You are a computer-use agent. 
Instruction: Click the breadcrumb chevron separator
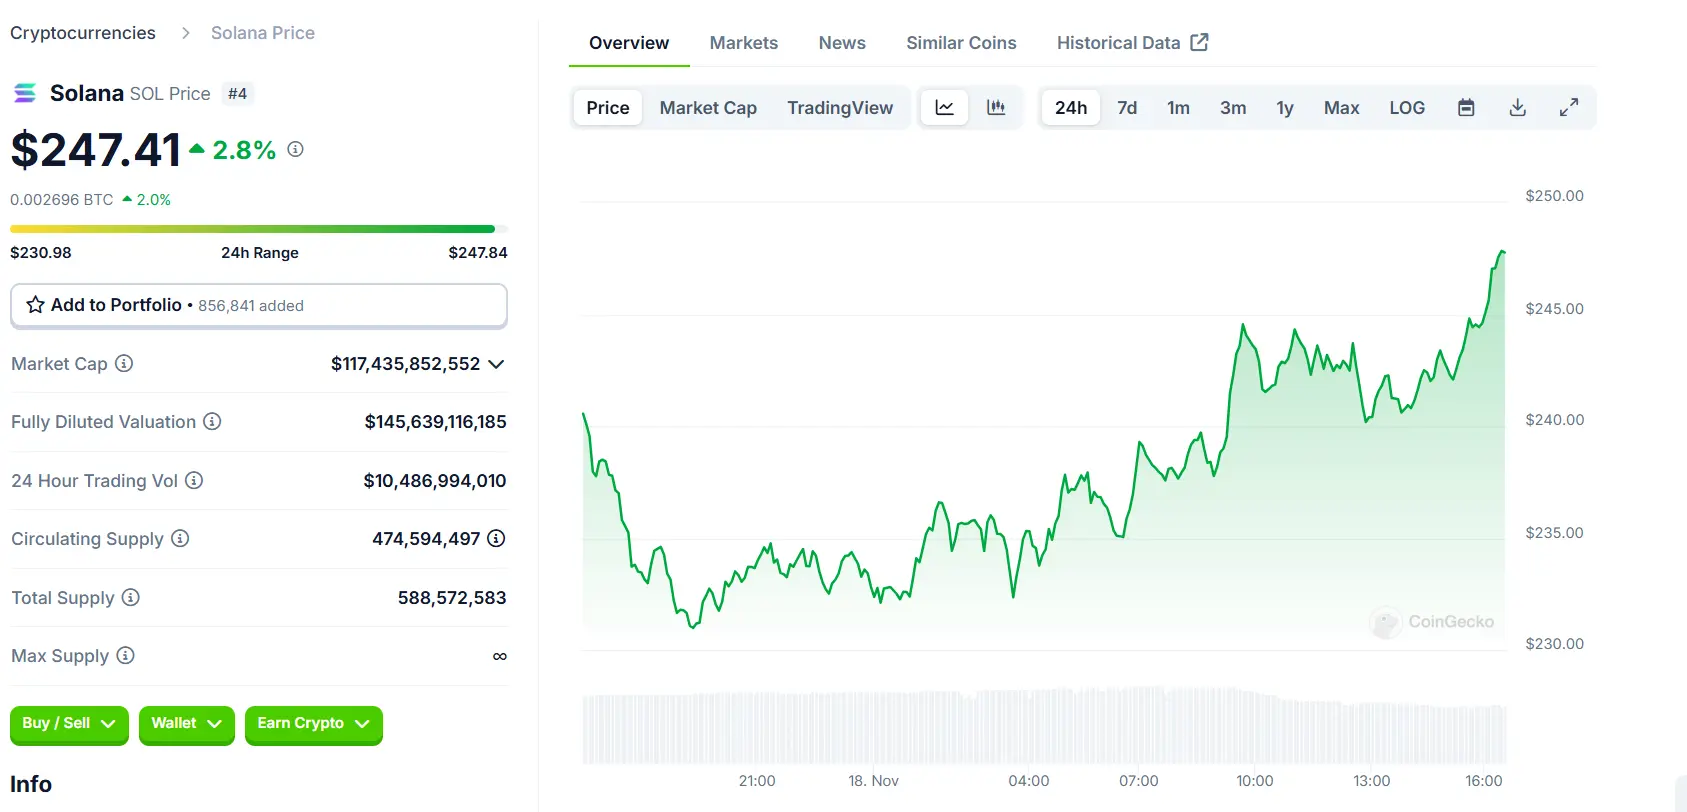tap(185, 33)
